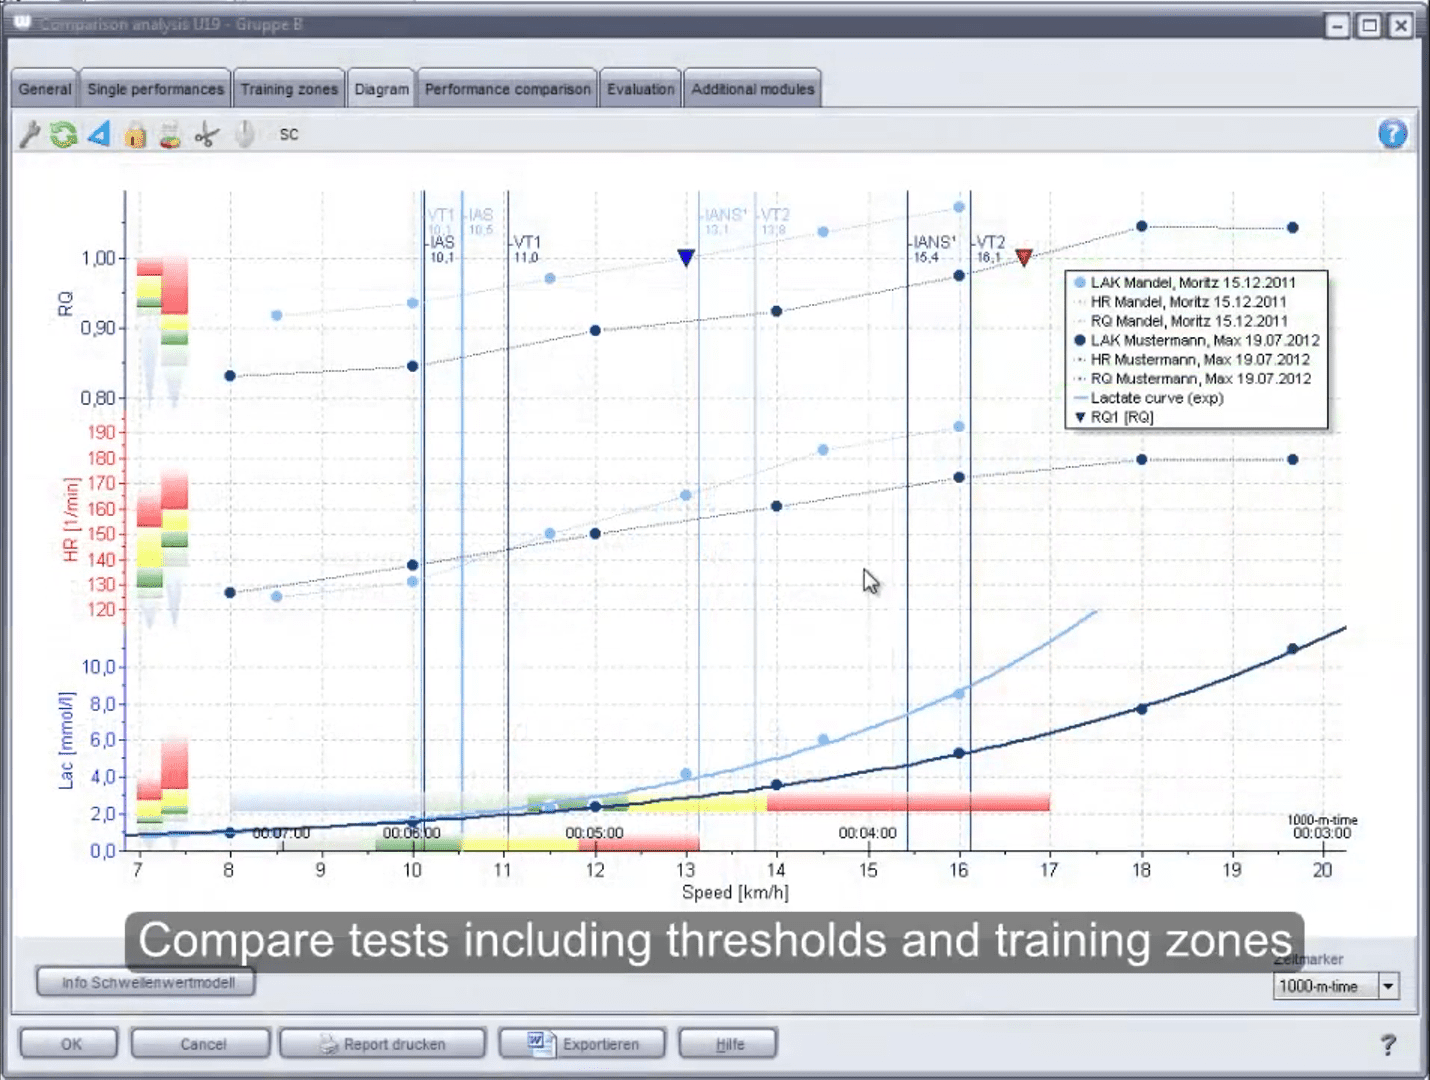Switch to Single performances tab
The width and height of the screenshot is (1430, 1080).
click(x=156, y=89)
